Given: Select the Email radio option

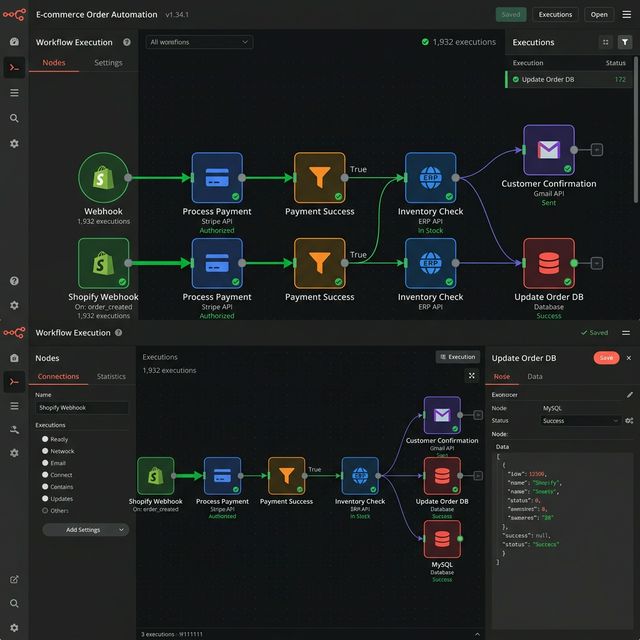Looking at the screenshot, I should click(x=45, y=463).
